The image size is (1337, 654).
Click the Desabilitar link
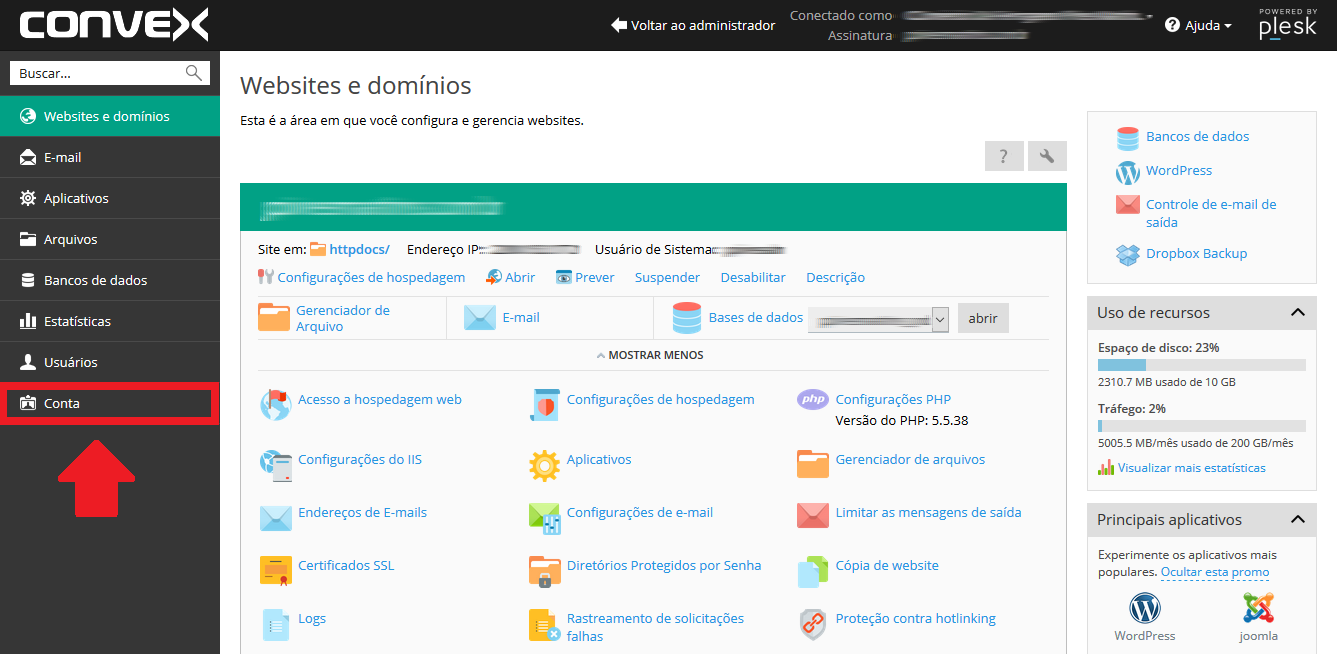click(x=753, y=277)
